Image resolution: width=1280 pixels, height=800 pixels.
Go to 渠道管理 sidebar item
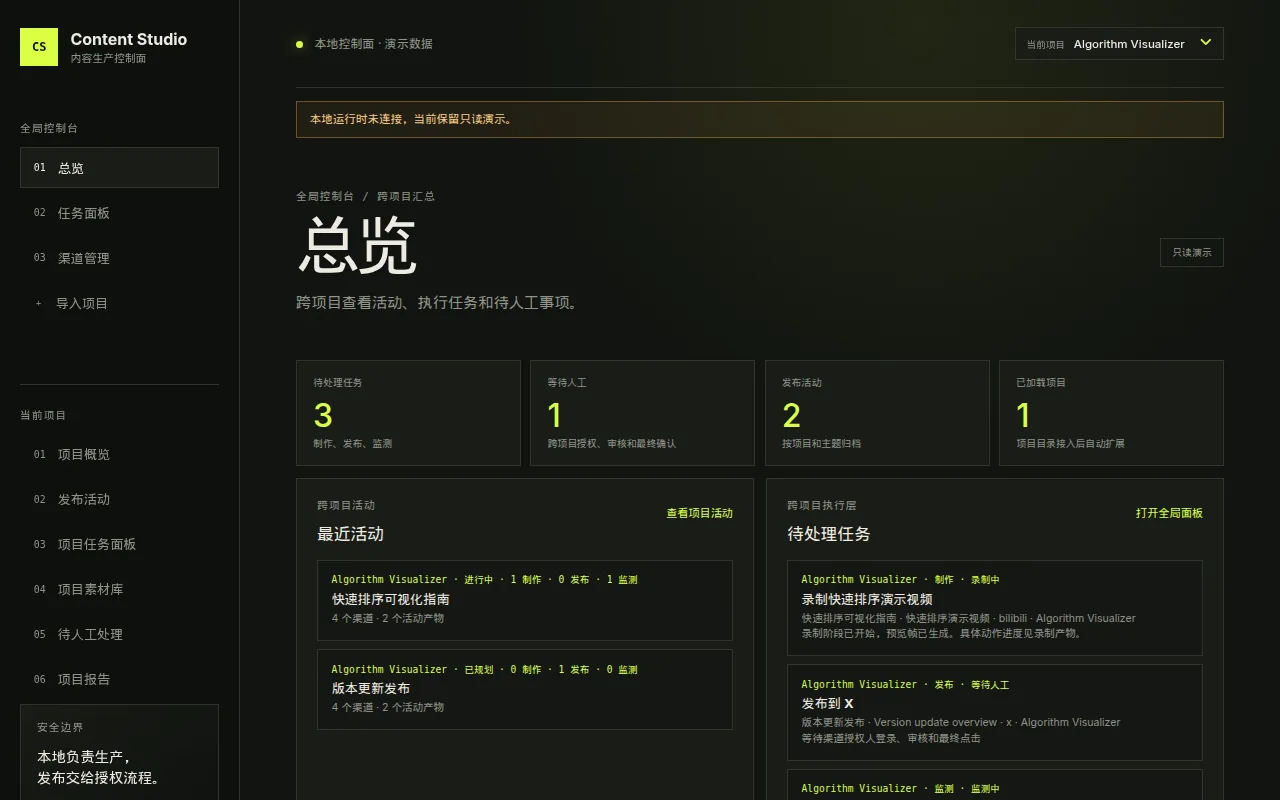[x=119, y=257]
